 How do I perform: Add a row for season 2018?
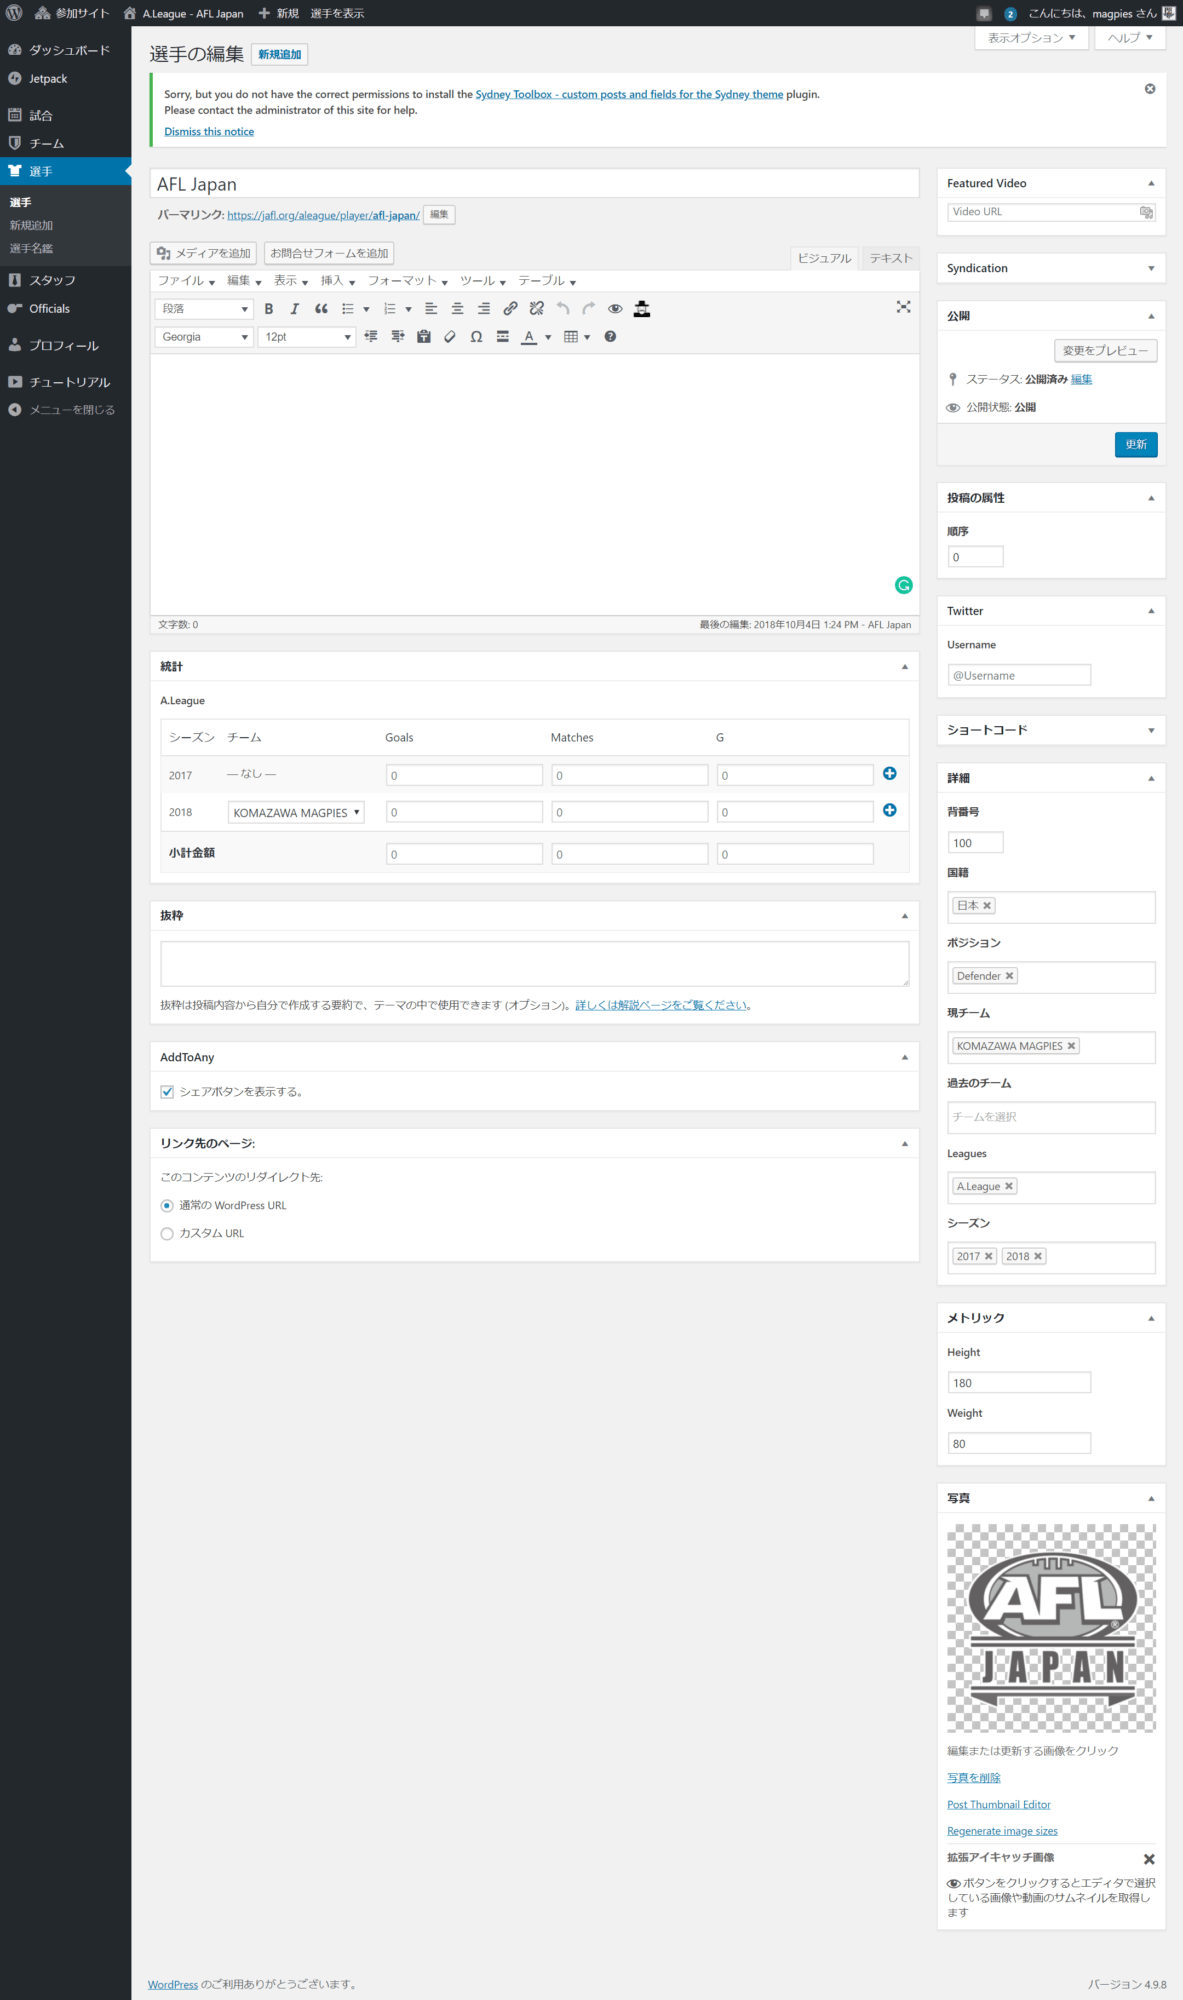pos(890,810)
